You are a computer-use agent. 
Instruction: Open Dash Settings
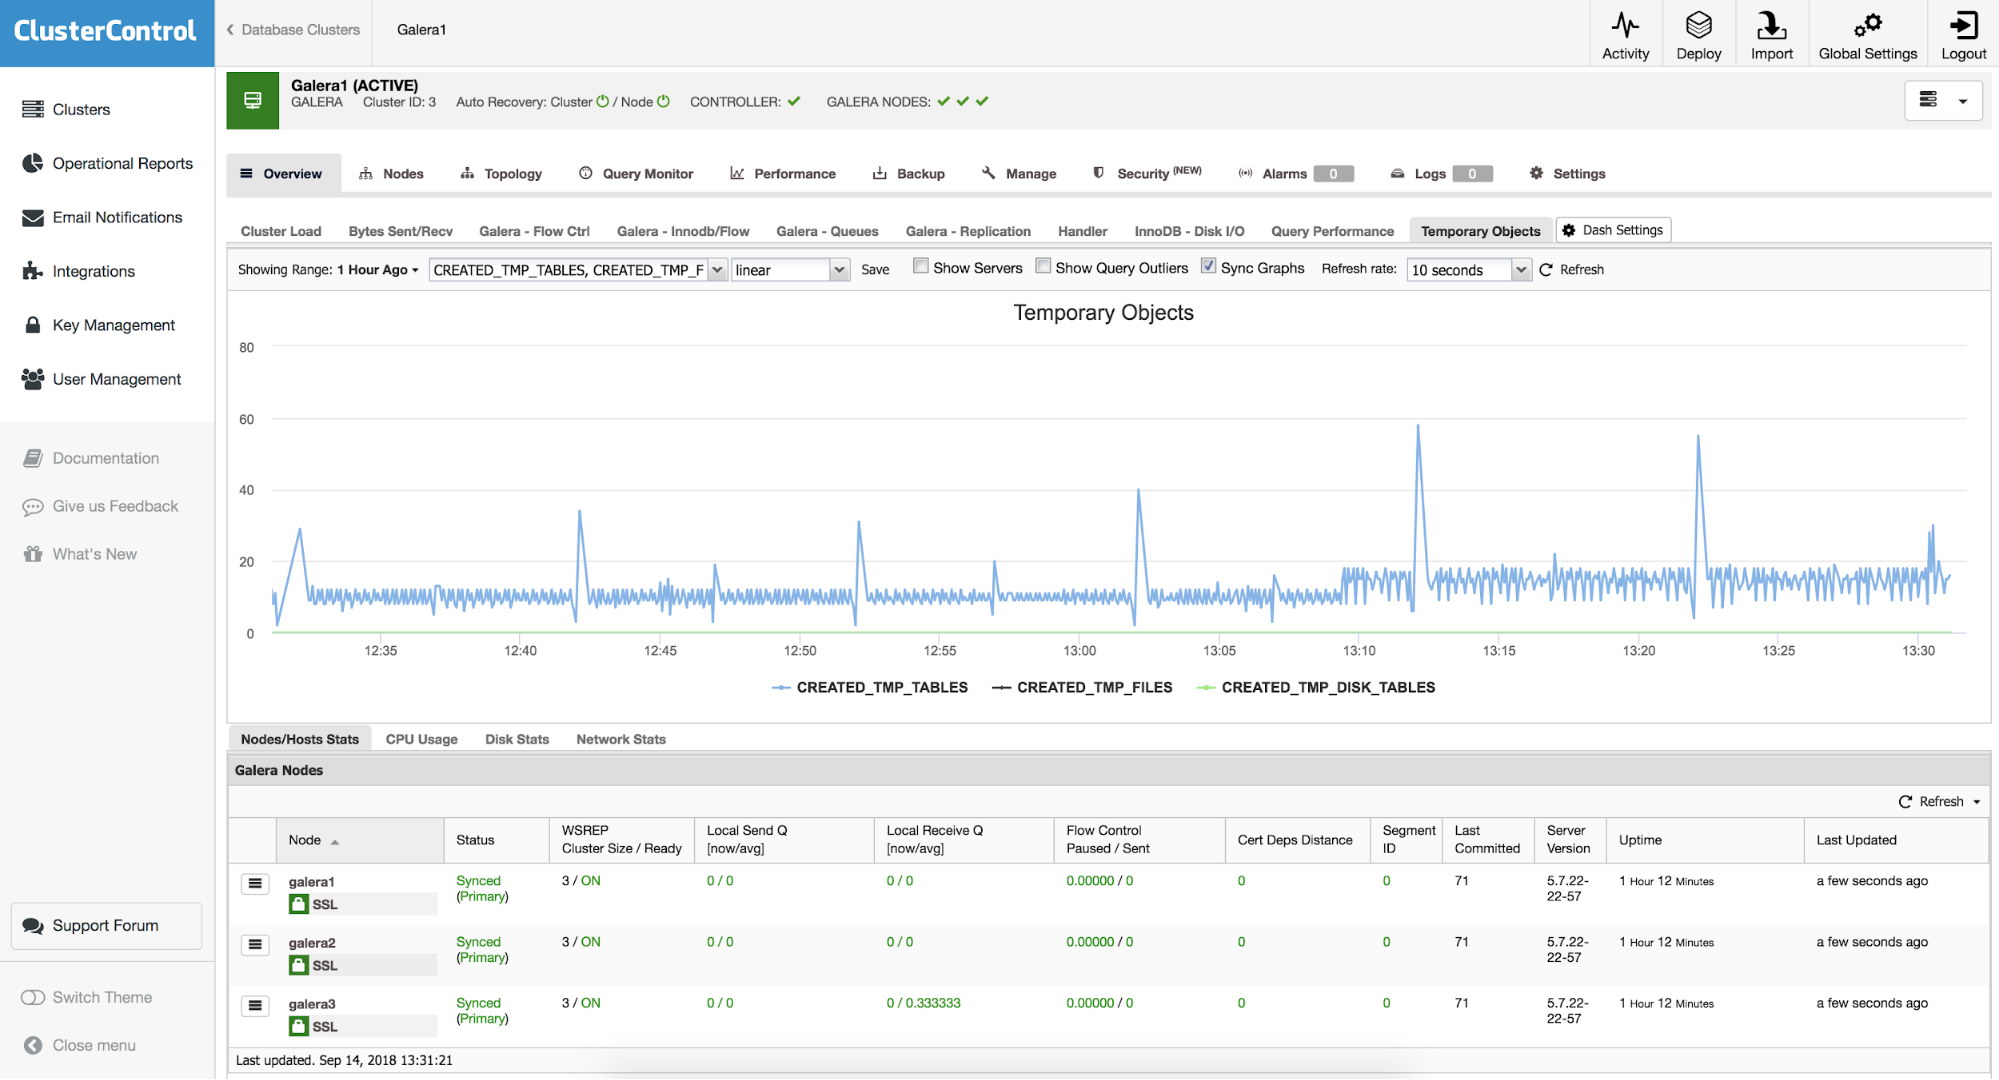(x=1613, y=230)
